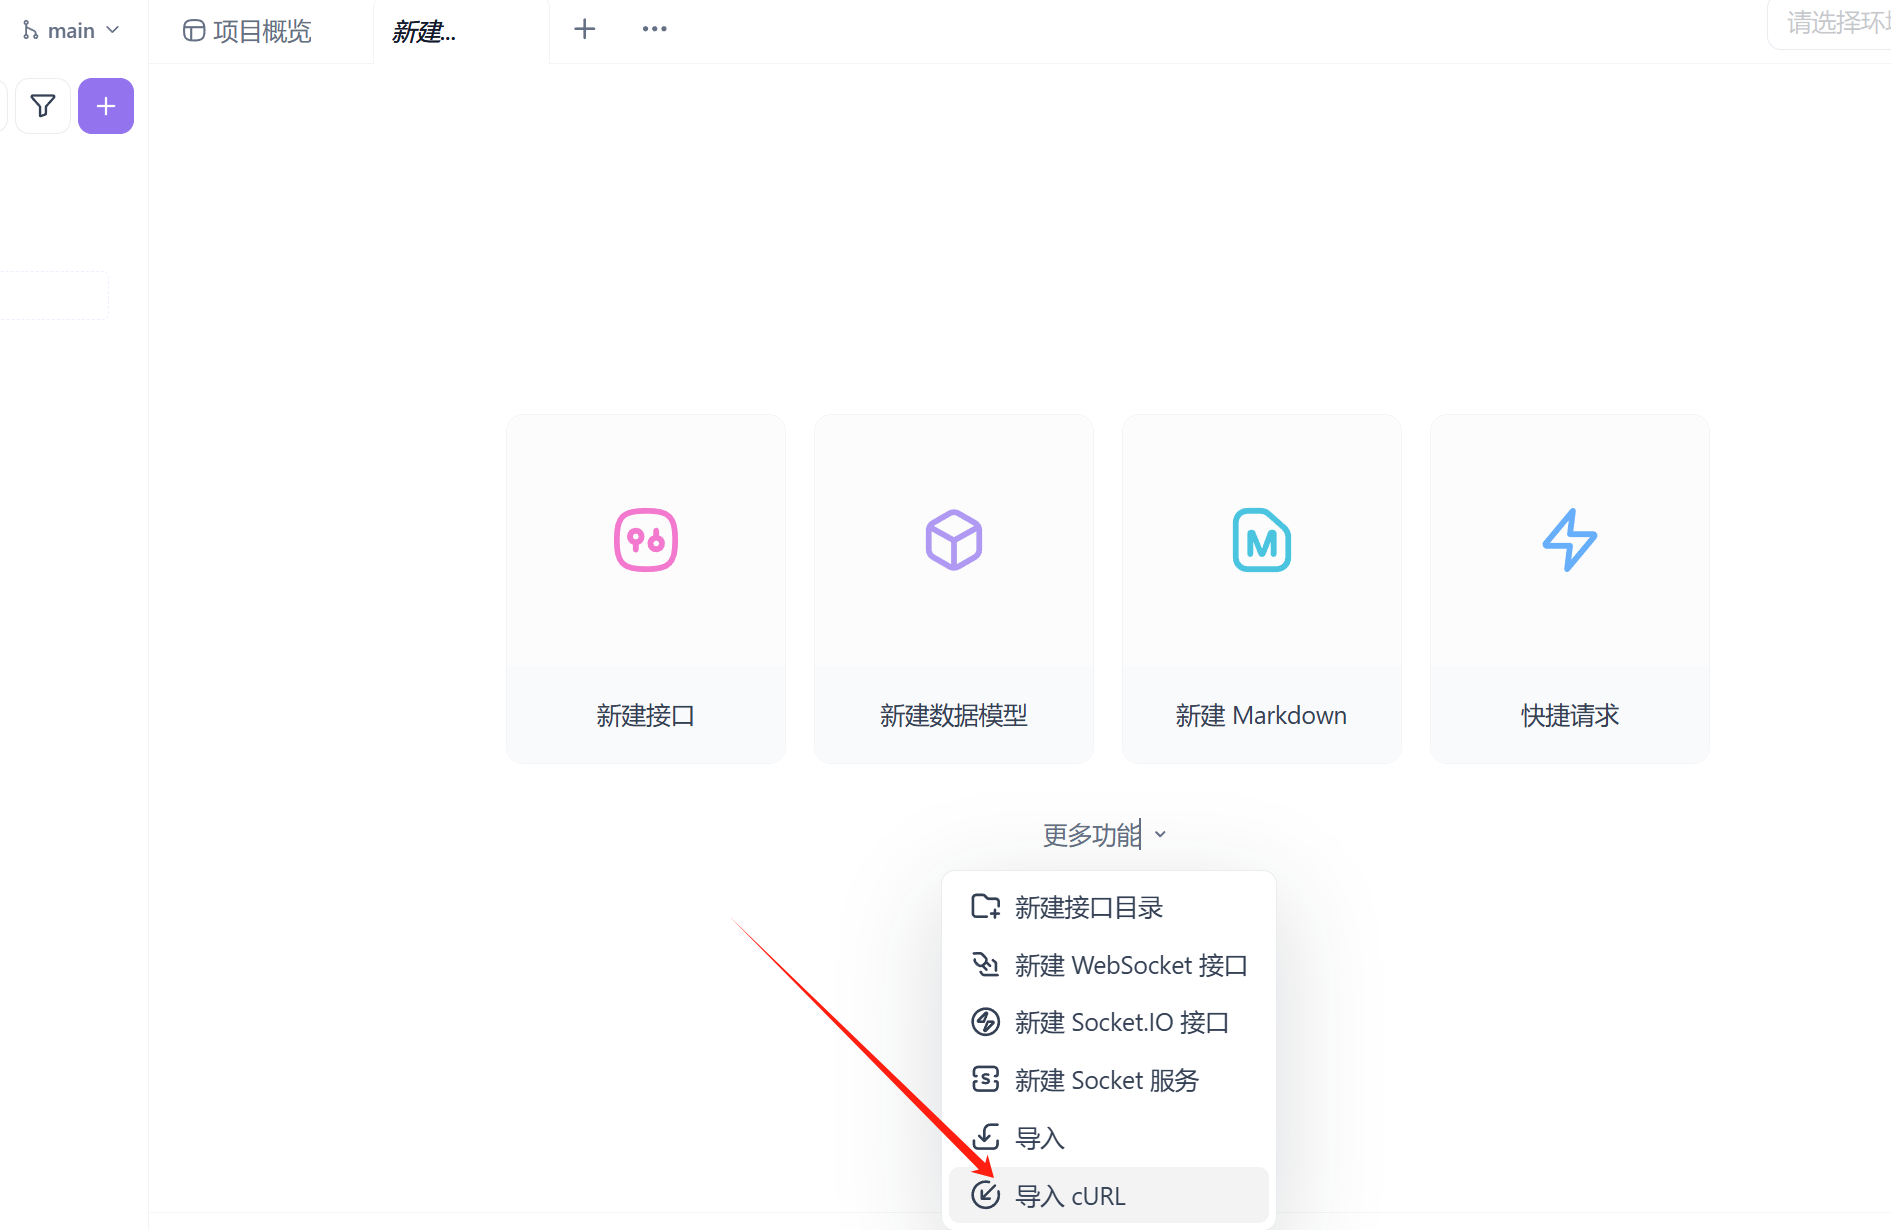Screen dimensions: 1891x1230
Task: Click the cURL import icon in the menu
Action: coord(986,1194)
